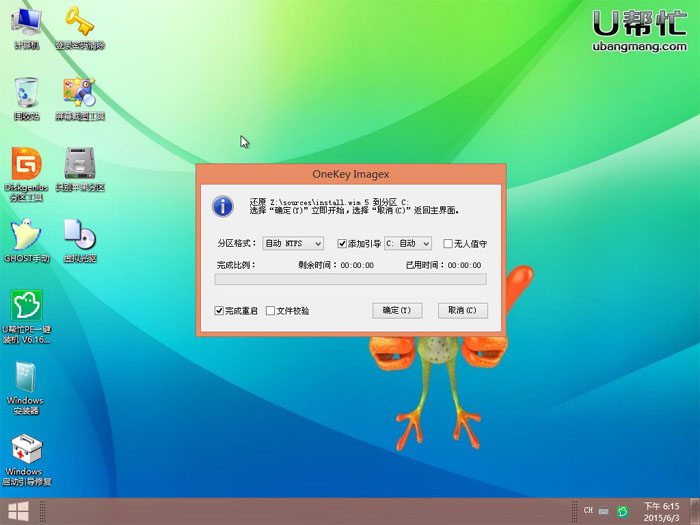Viewport: 700px width, 525px height.
Task: Enable the 文件校验 (file verify) checkbox
Action: click(x=270, y=310)
